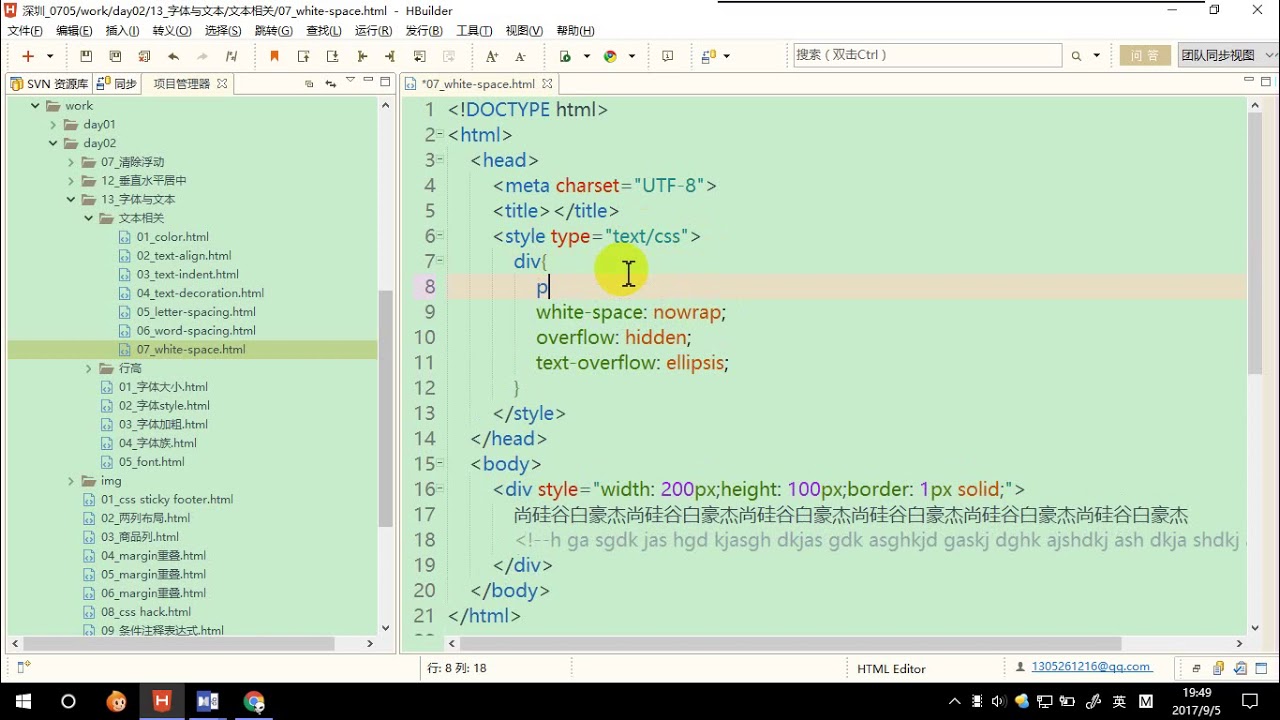Click fold toggle on line 16 div
The width and height of the screenshot is (1280, 720).
click(441, 489)
